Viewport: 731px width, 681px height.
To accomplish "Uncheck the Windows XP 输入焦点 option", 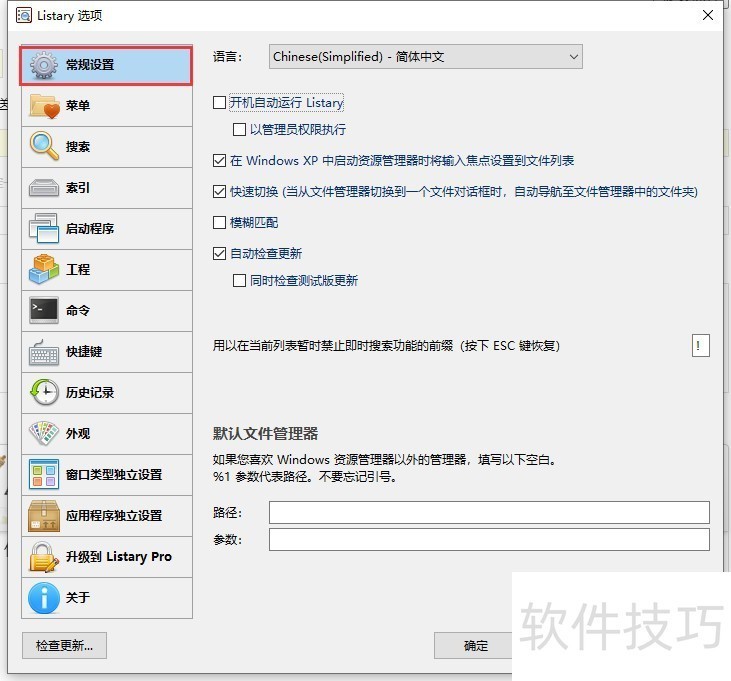I will pos(219,161).
